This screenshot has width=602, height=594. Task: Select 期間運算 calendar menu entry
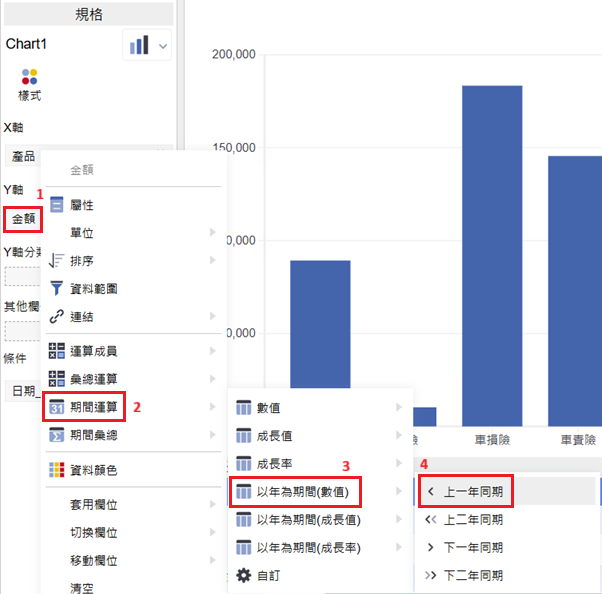[x=94, y=407]
